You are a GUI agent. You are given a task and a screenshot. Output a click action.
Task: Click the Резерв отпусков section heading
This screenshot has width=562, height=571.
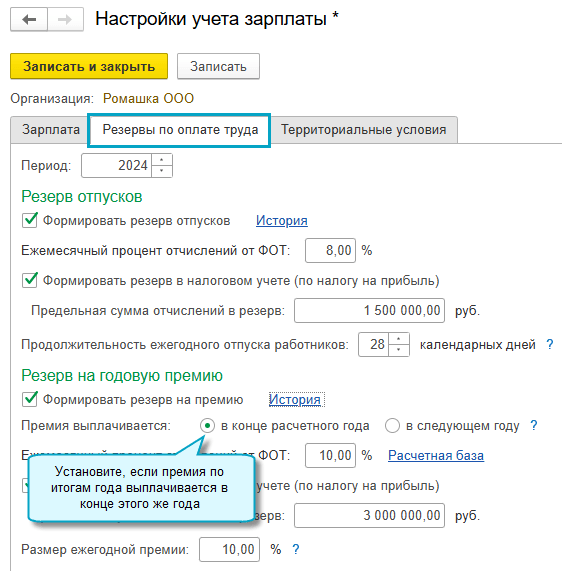[82, 197]
